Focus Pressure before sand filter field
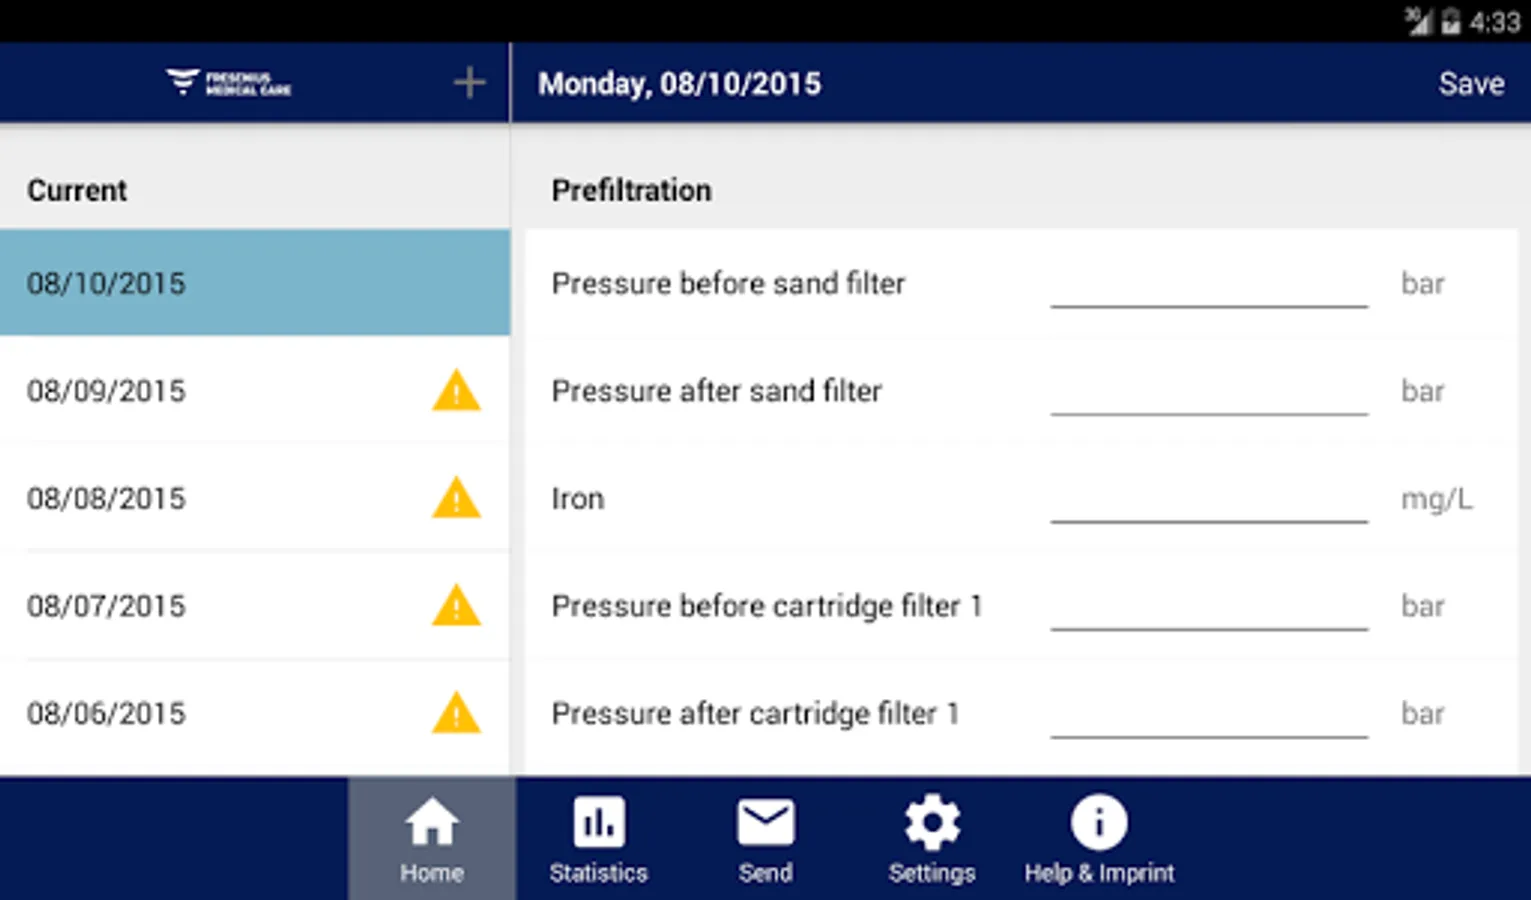Image resolution: width=1531 pixels, height=900 pixels. 1208,285
